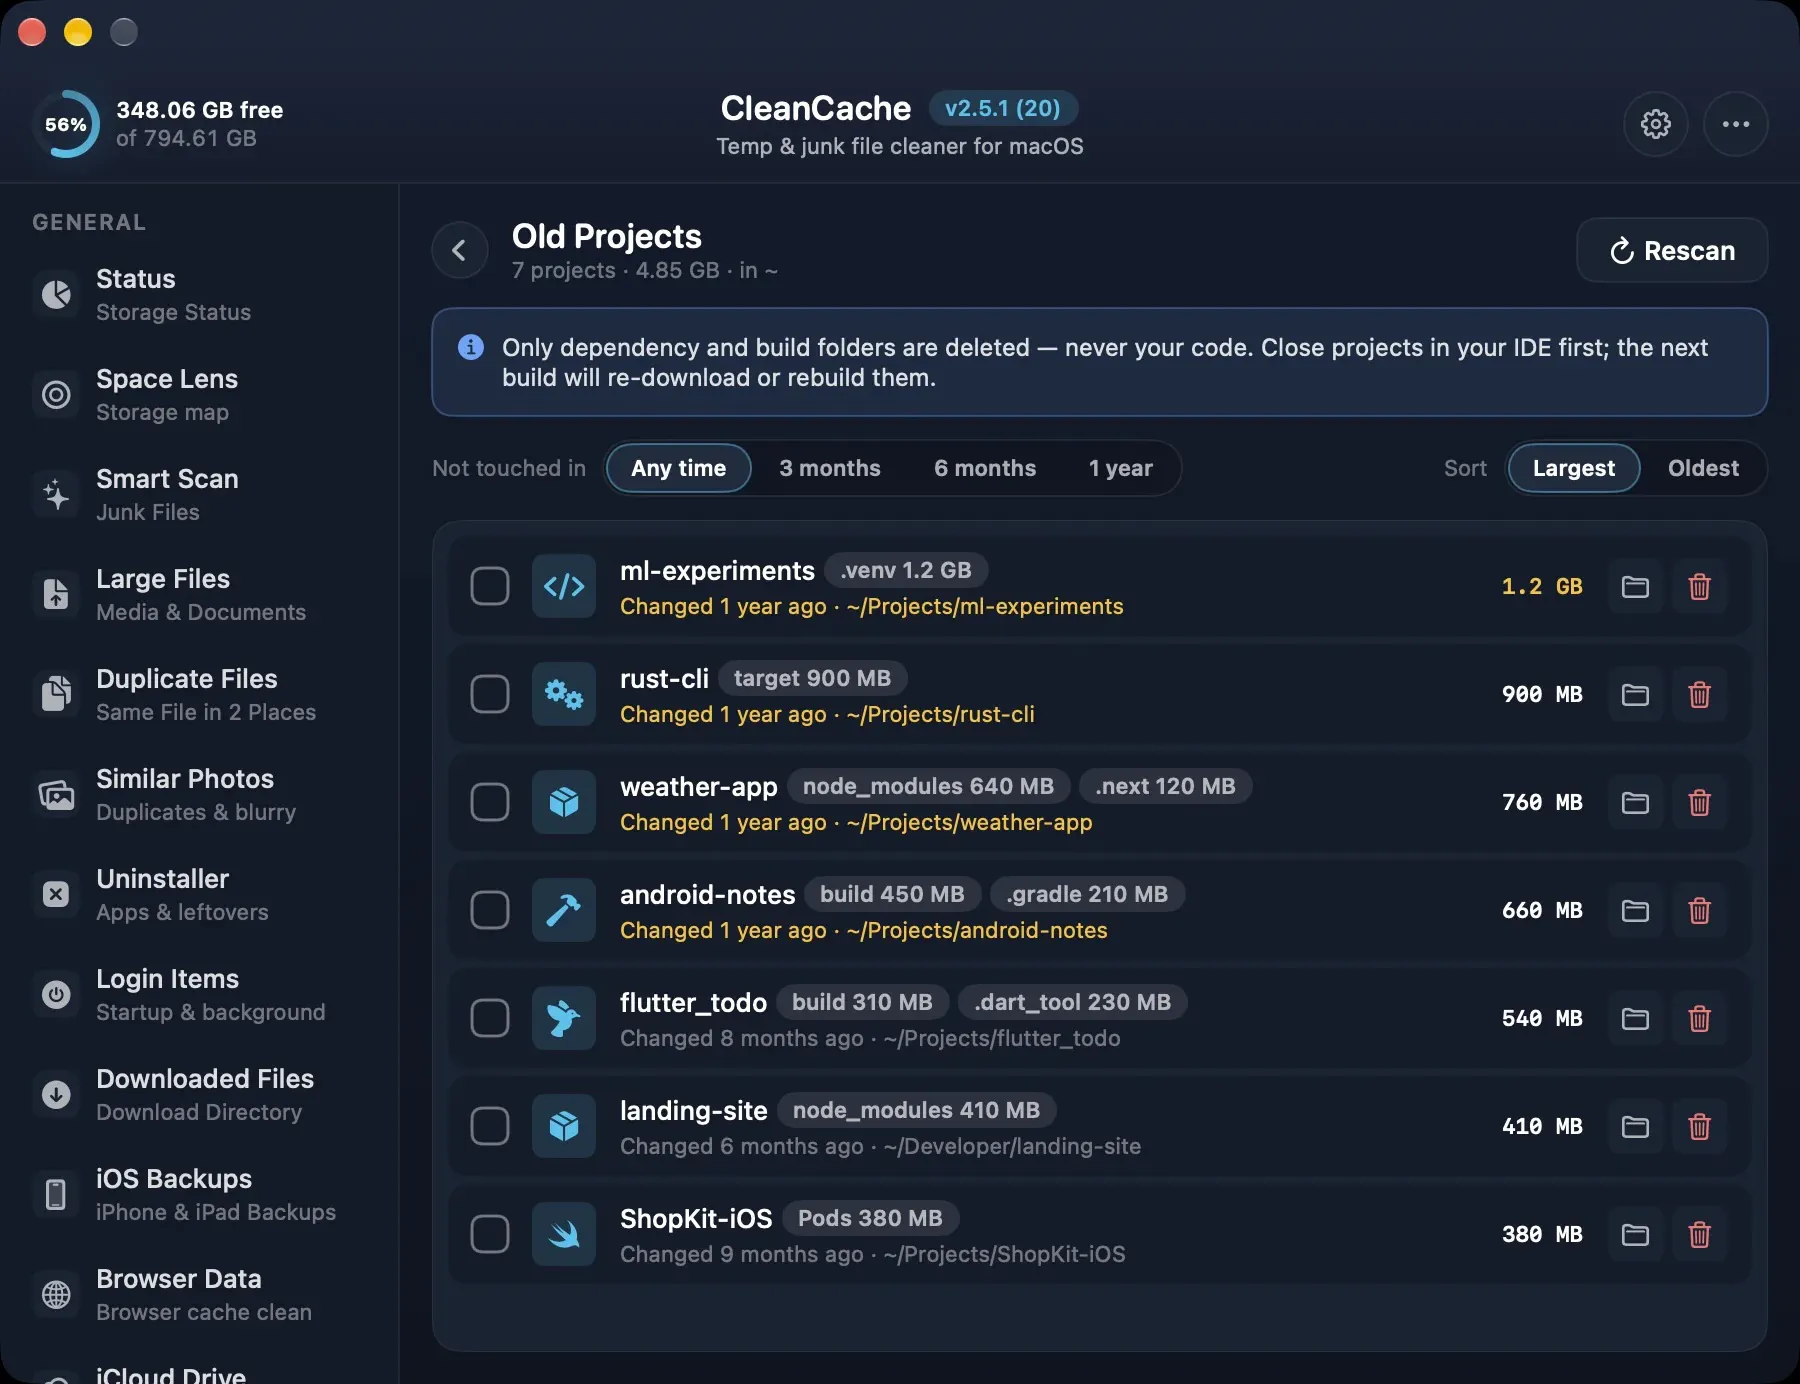Open Duplicate Files in the sidebar

point(200,694)
